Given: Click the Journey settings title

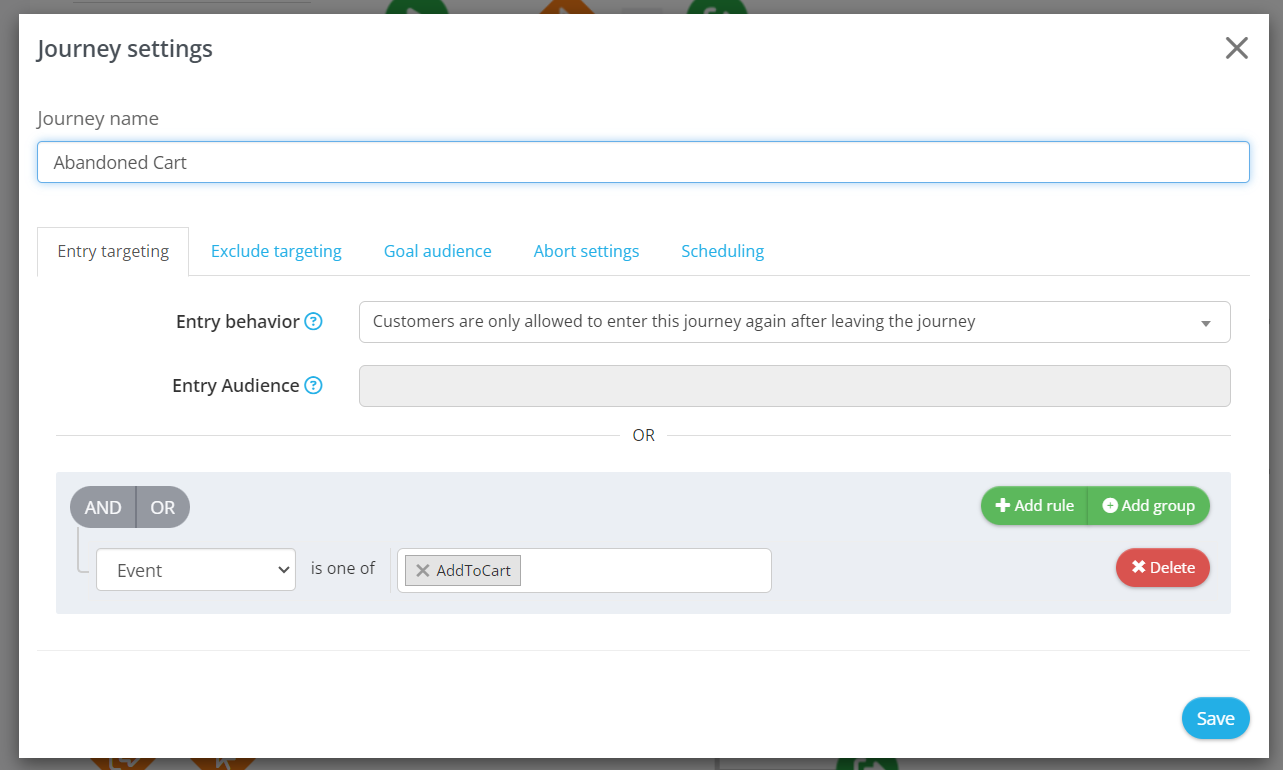Looking at the screenshot, I should (x=125, y=48).
